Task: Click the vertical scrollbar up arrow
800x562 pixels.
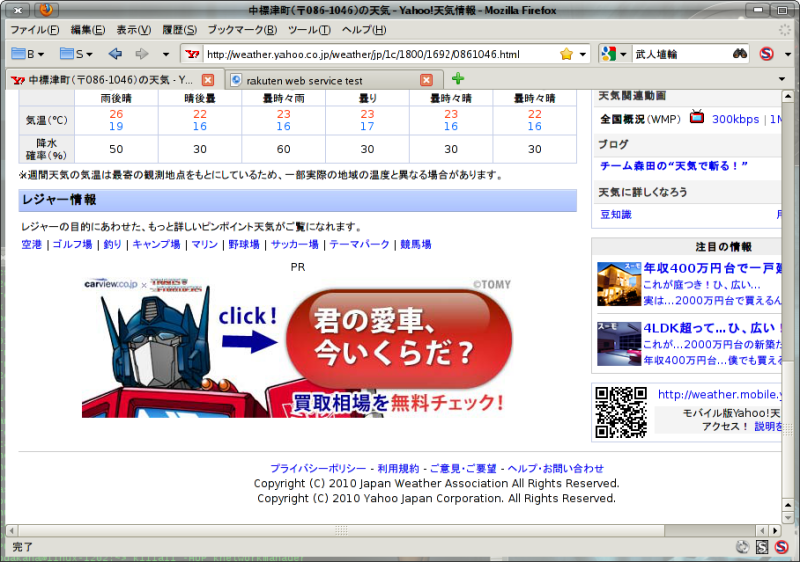Action: (x=788, y=96)
